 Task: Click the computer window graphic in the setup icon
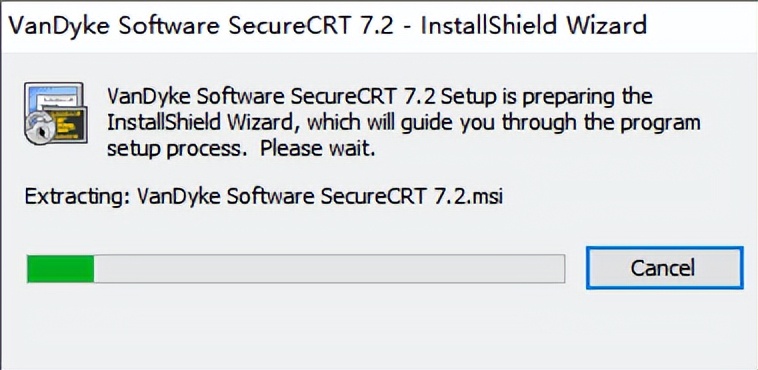point(53,98)
